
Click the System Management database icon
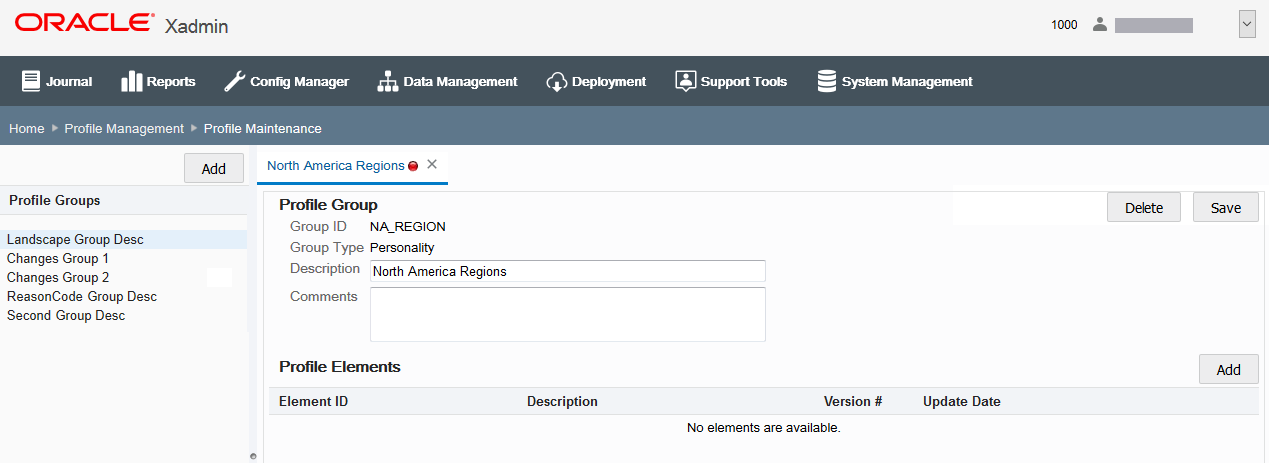pos(827,81)
